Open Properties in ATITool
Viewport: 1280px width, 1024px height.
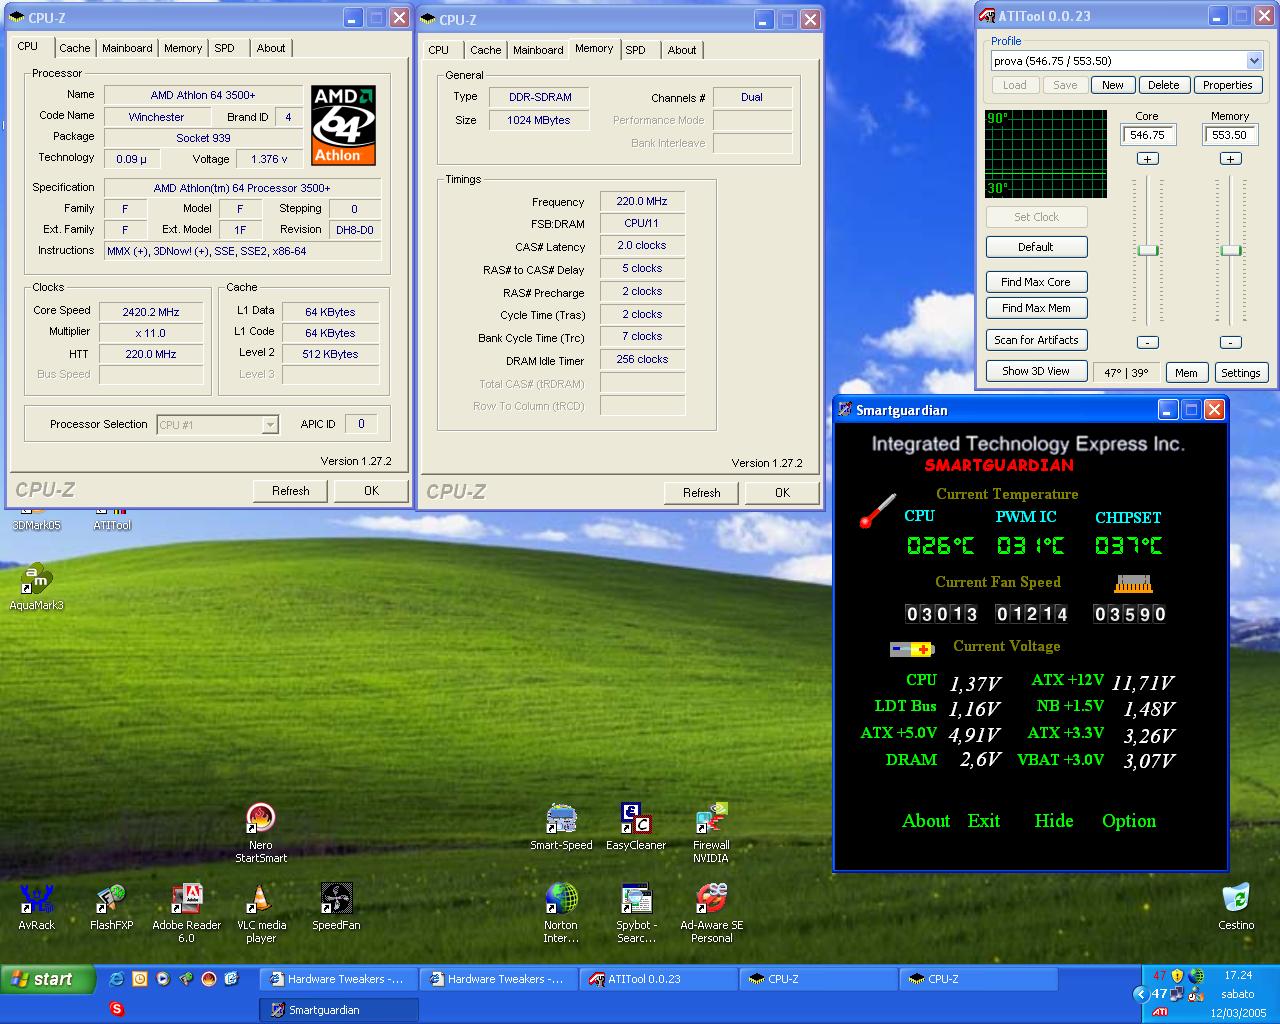pyautogui.click(x=1228, y=85)
